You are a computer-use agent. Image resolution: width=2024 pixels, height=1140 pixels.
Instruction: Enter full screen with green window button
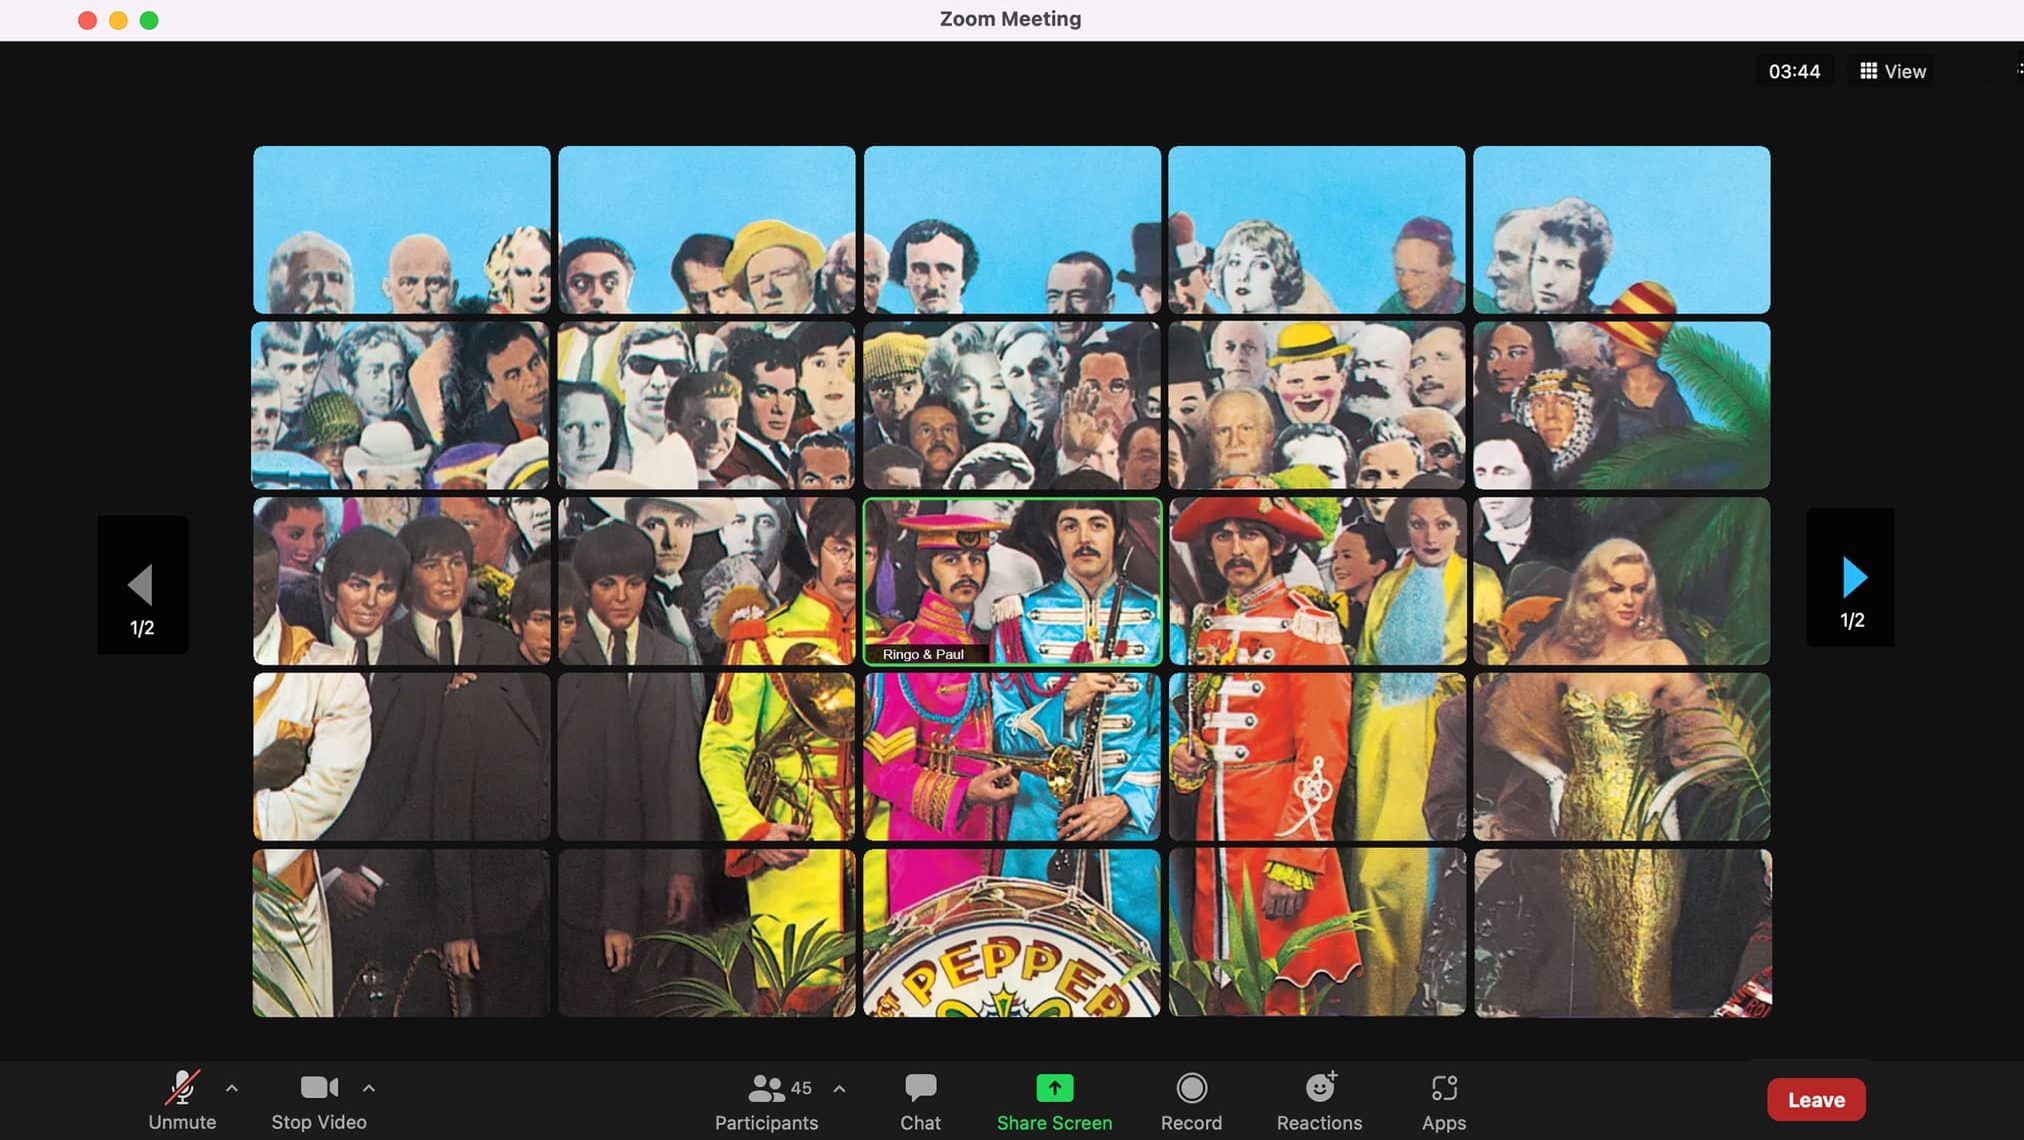tap(149, 20)
